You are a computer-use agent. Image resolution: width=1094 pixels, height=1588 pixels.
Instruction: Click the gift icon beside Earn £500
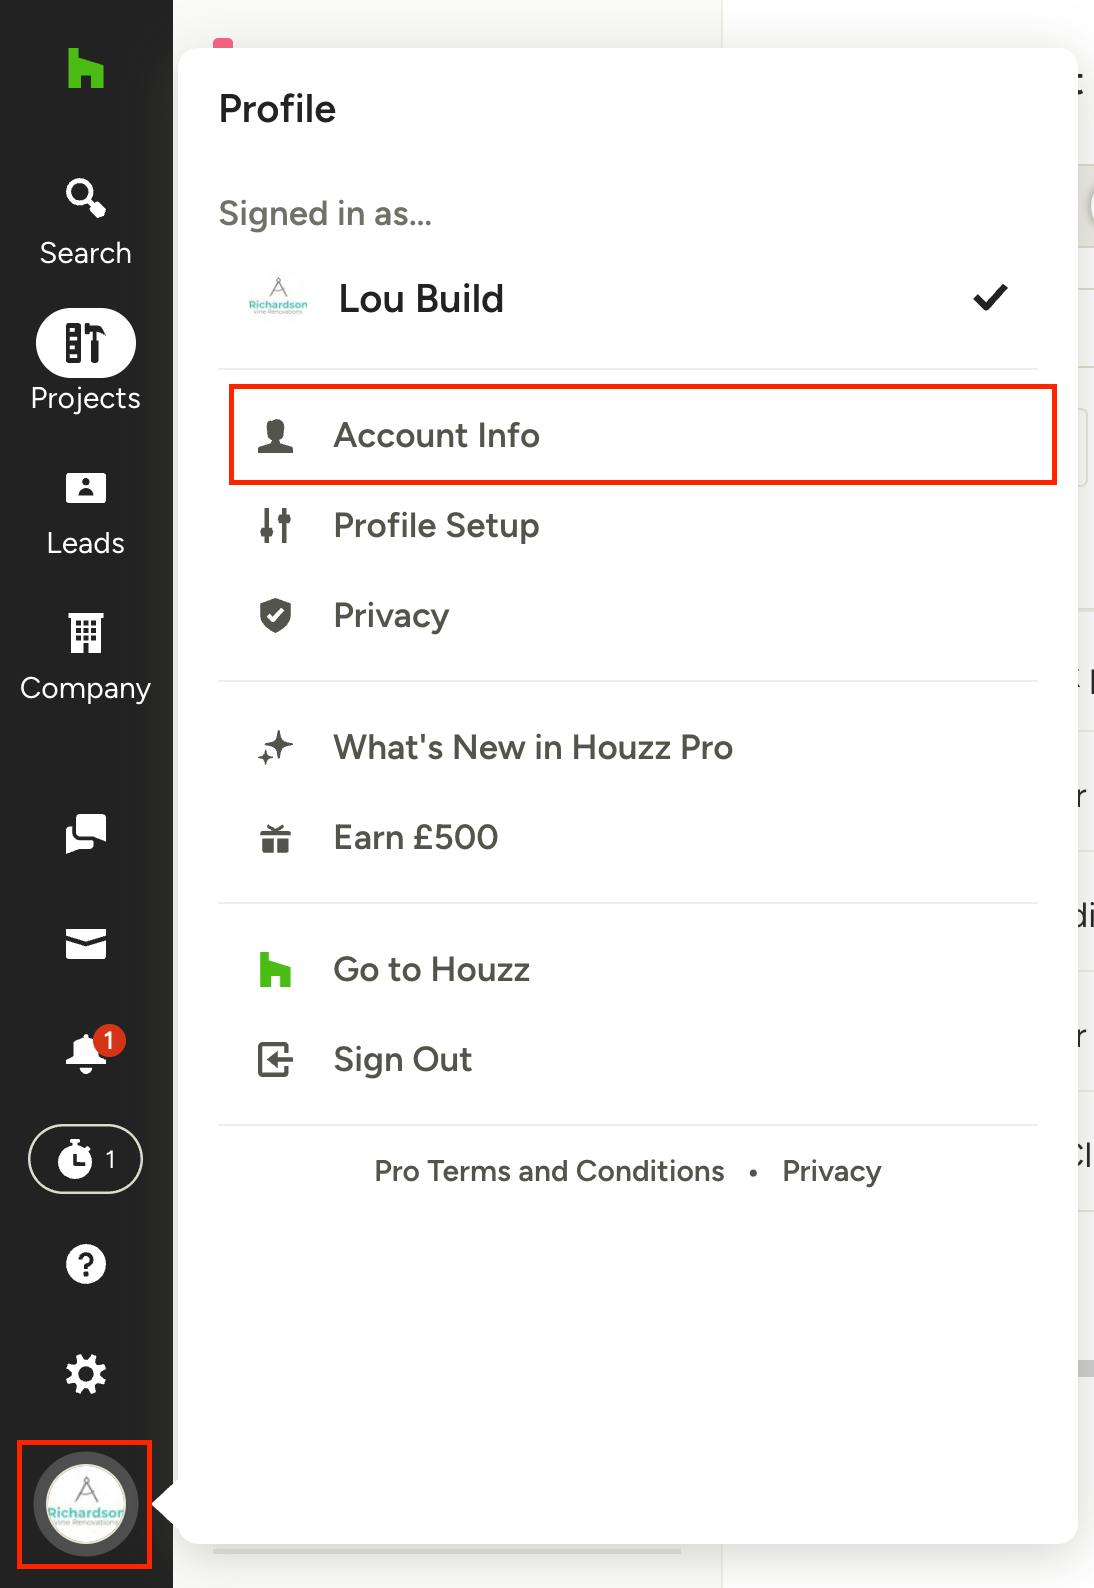pos(275,838)
